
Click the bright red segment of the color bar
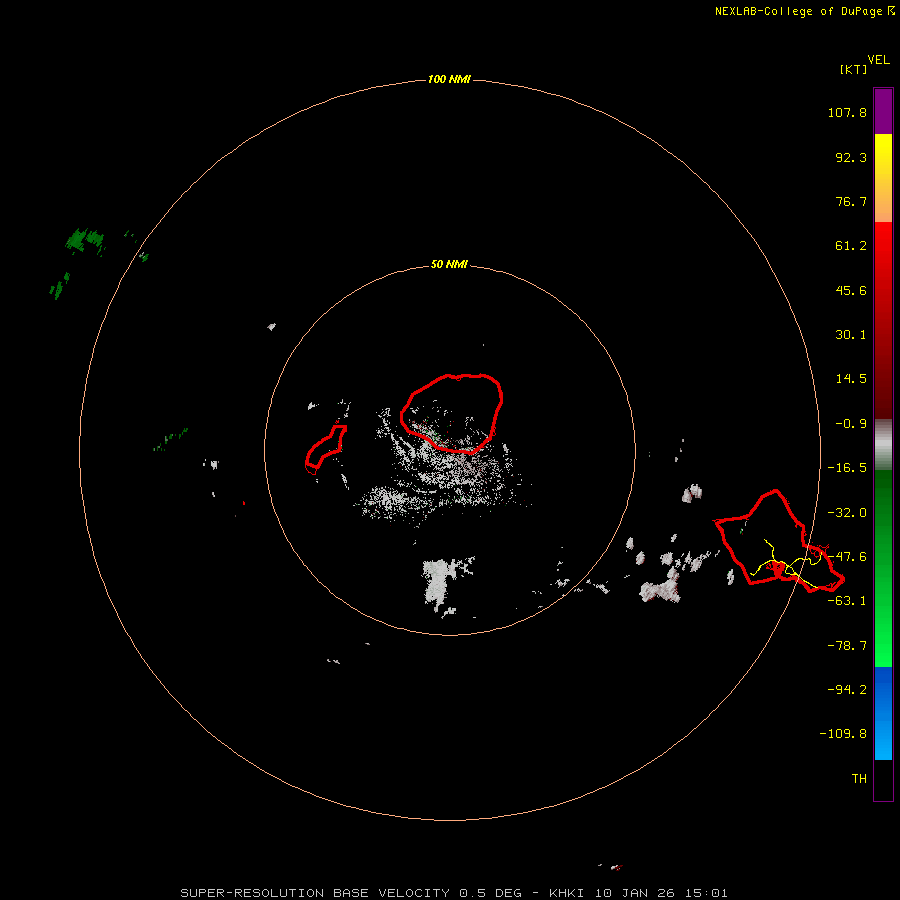[x=883, y=247]
